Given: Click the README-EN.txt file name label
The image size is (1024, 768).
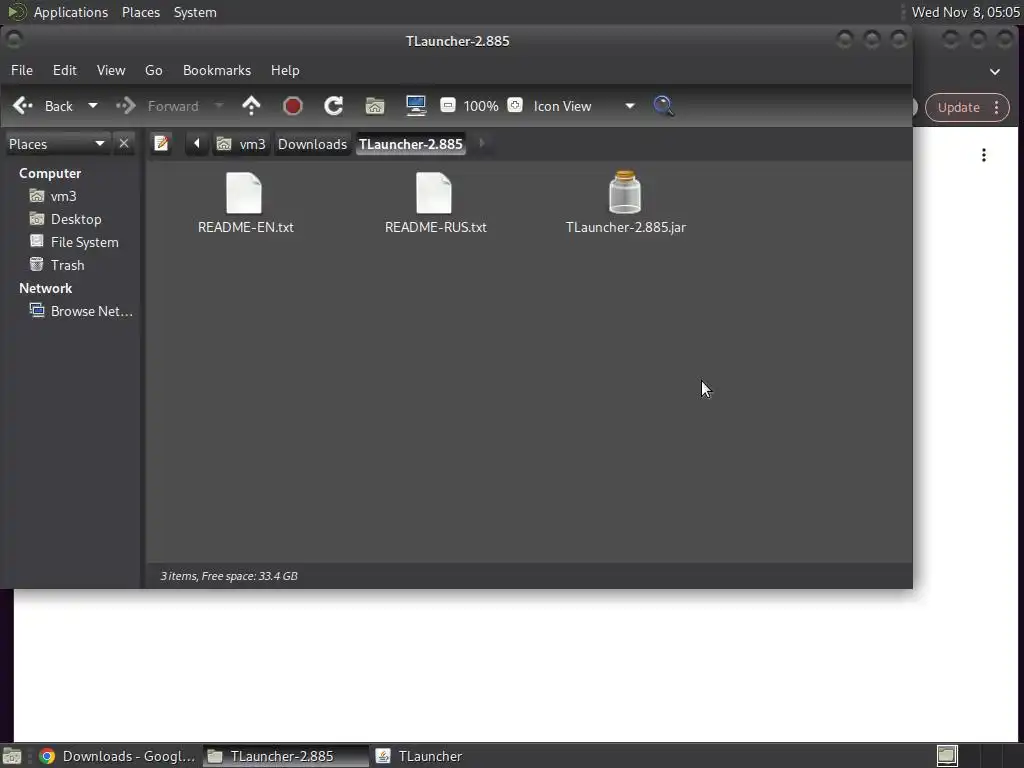Looking at the screenshot, I should pyautogui.click(x=246, y=227).
